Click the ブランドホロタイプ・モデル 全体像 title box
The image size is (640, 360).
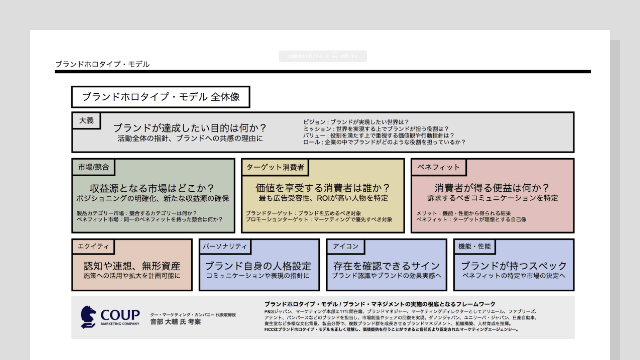[160, 97]
